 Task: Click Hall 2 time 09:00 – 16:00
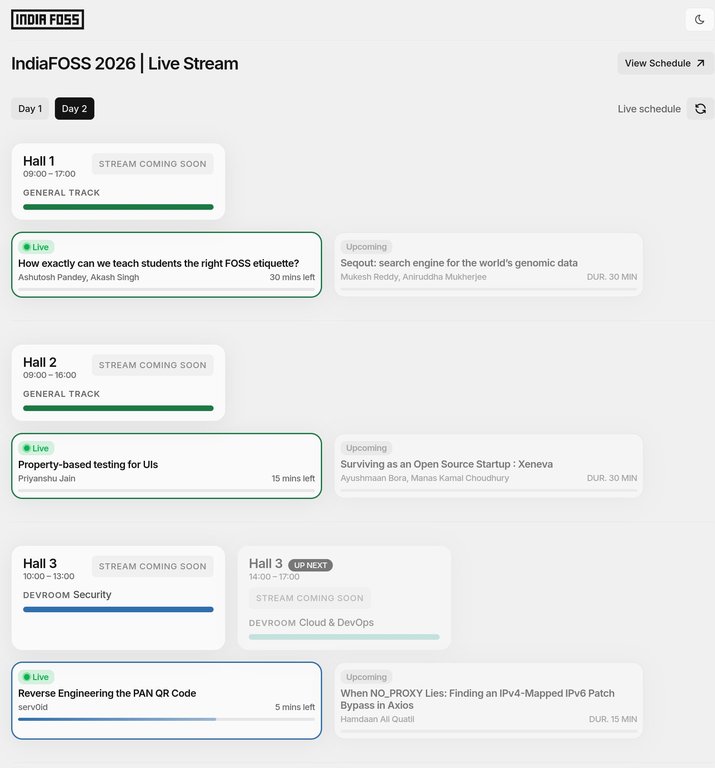49,375
